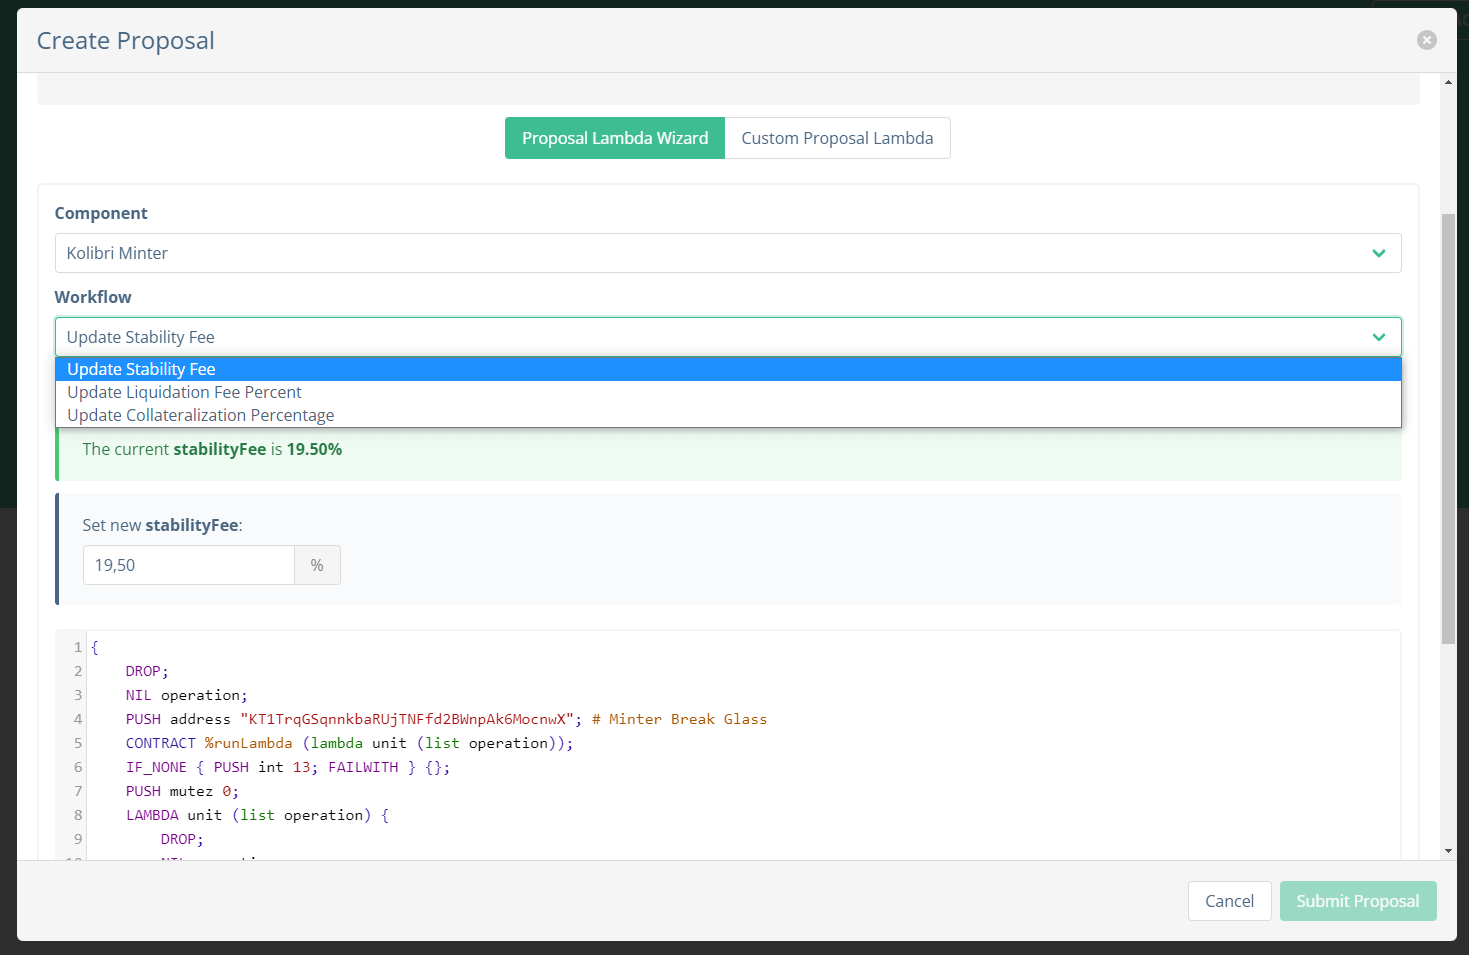Open the Component dropdown showing Kolibri Minter

point(728,253)
